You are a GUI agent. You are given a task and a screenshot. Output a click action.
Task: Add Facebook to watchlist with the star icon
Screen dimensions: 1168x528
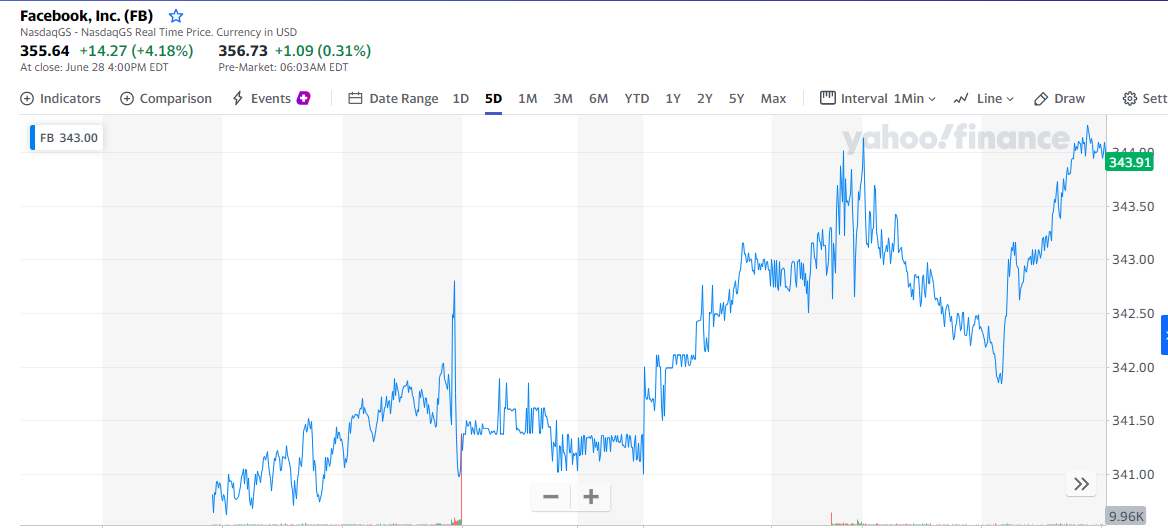[176, 16]
